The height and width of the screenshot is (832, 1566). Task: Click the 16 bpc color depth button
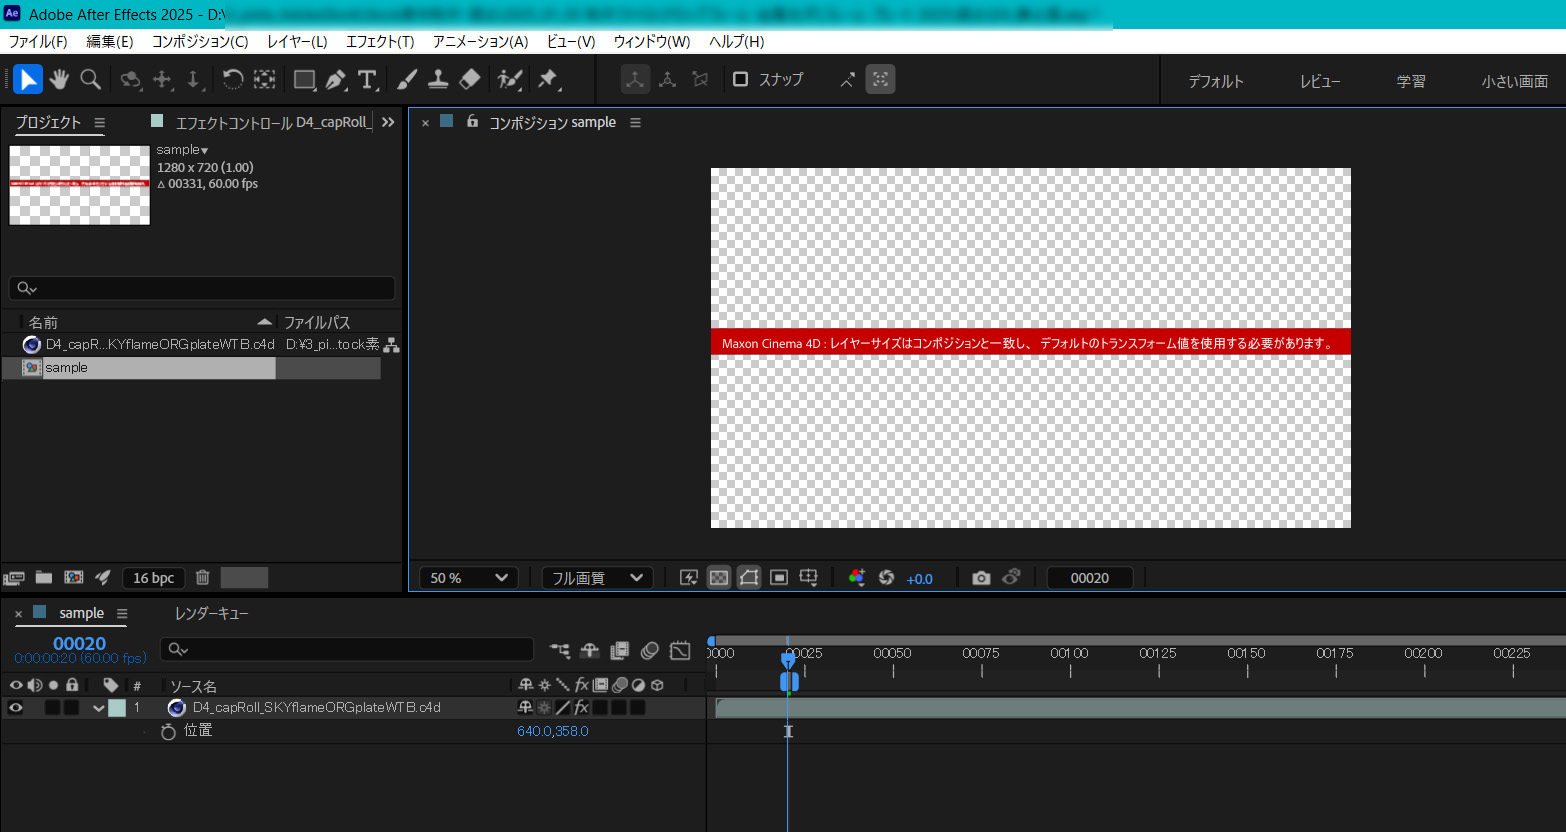pos(153,578)
